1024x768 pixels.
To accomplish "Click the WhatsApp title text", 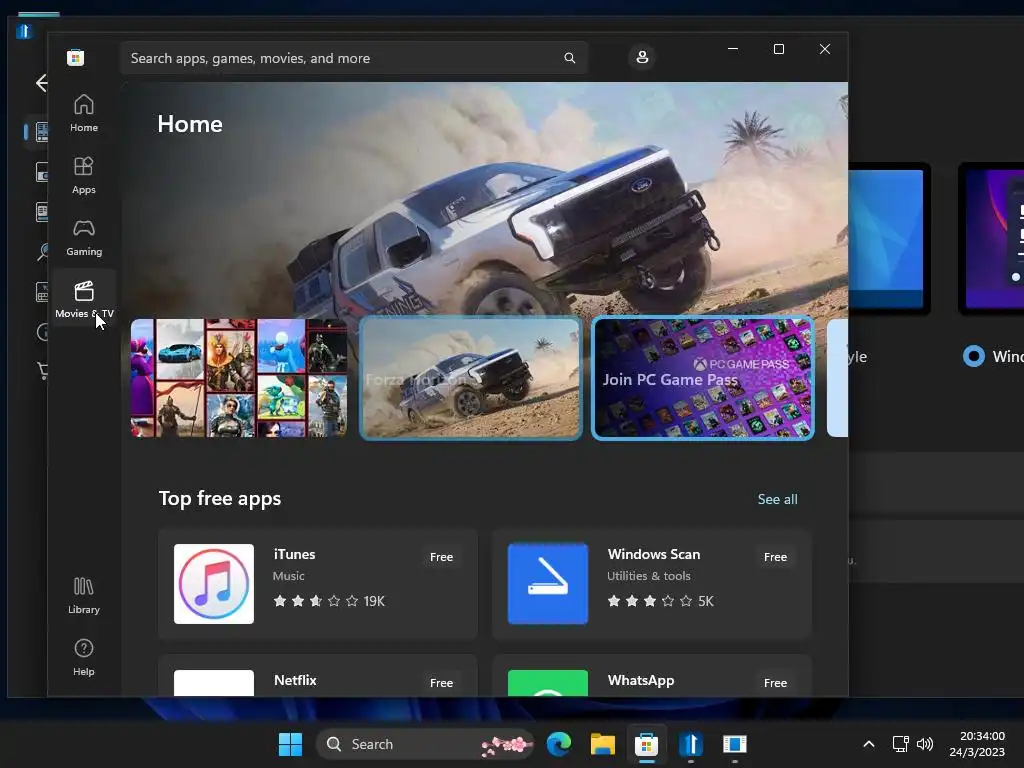I will pos(641,680).
